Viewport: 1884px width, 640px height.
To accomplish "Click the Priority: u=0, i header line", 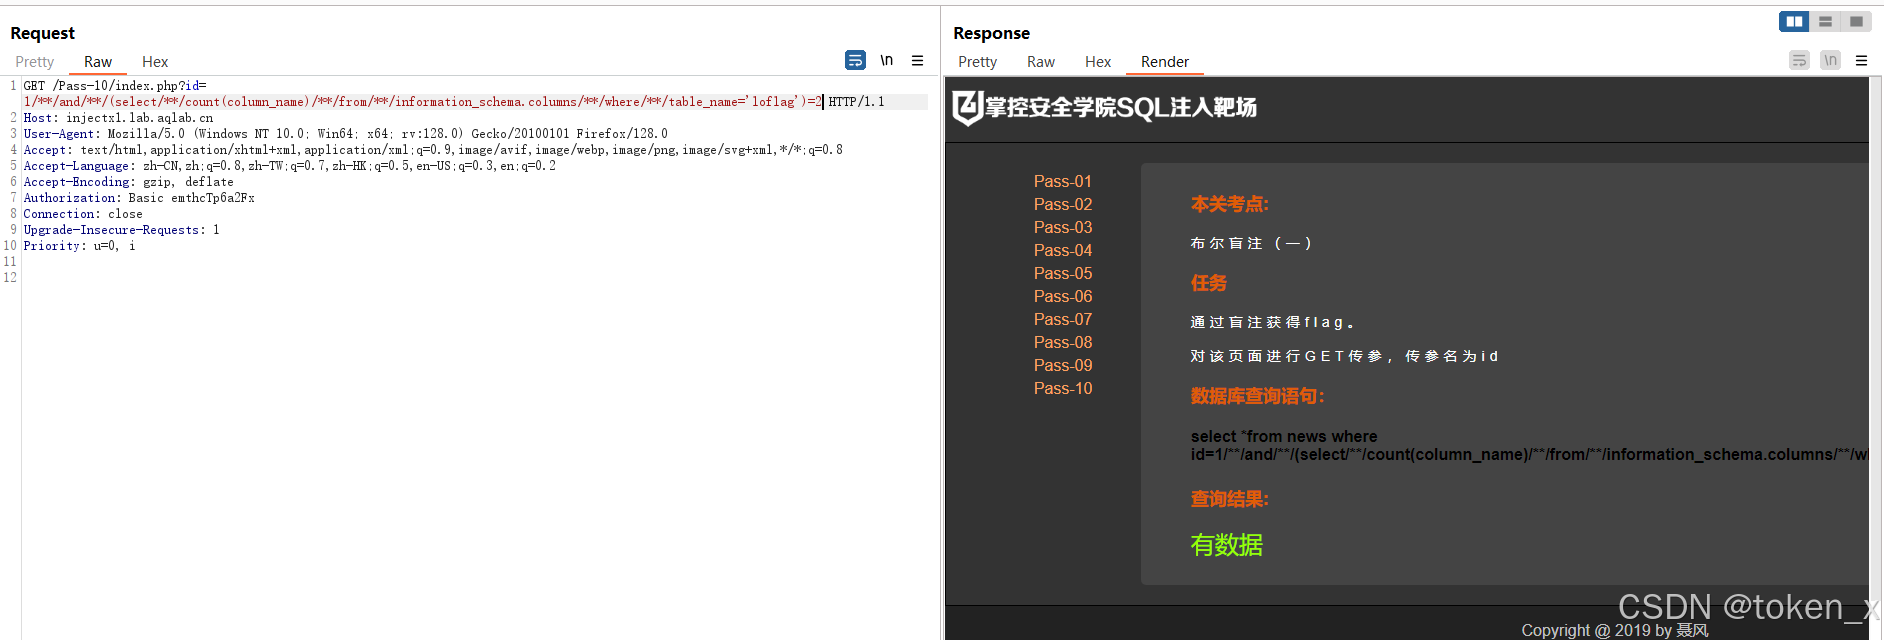I will (x=79, y=246).
